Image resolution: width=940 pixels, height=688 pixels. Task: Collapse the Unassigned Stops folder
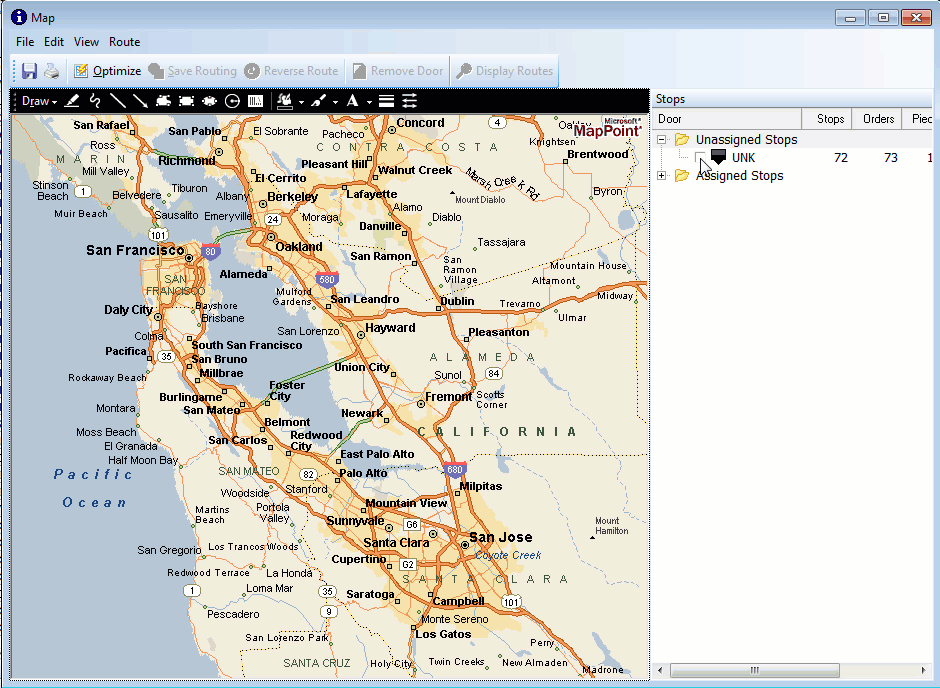(x=662, y=140)
